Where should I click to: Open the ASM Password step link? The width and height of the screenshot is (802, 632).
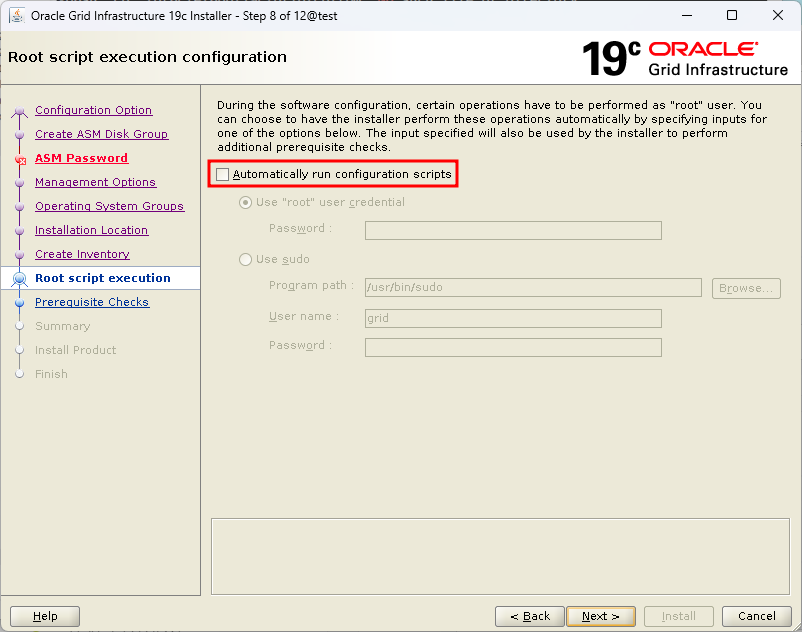pyautogui.click(x=81, y=158)
